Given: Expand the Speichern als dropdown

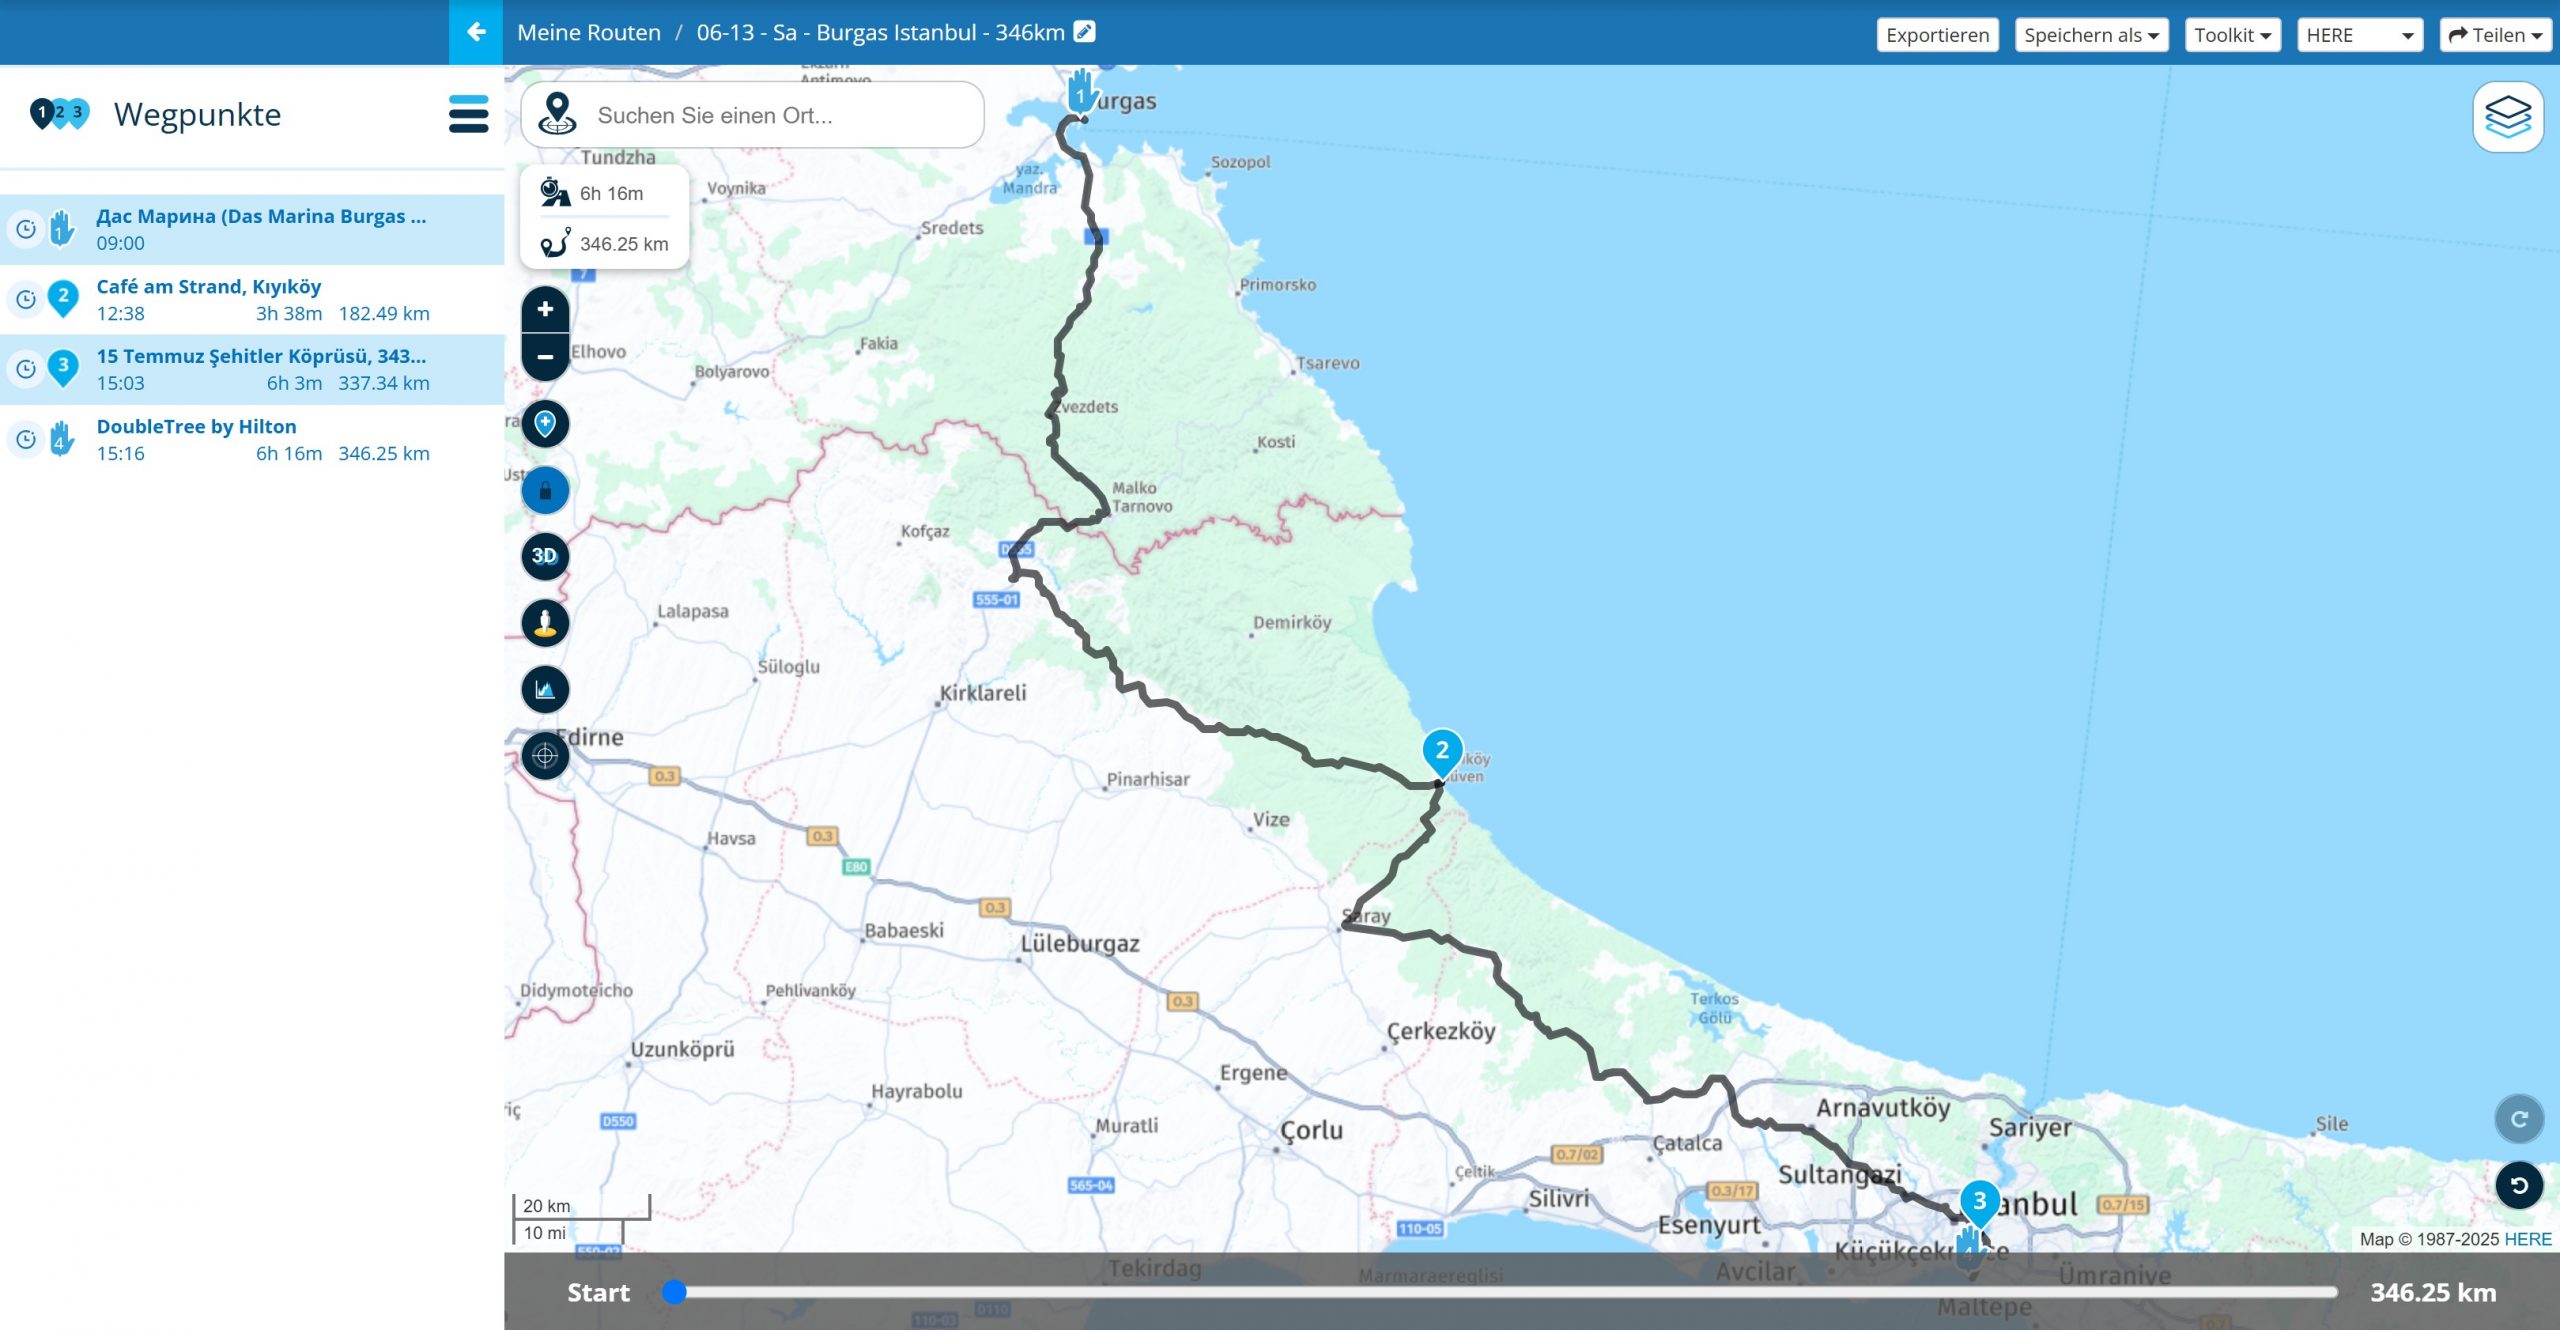Looking at the screenshot, I should coord(2091,35).
